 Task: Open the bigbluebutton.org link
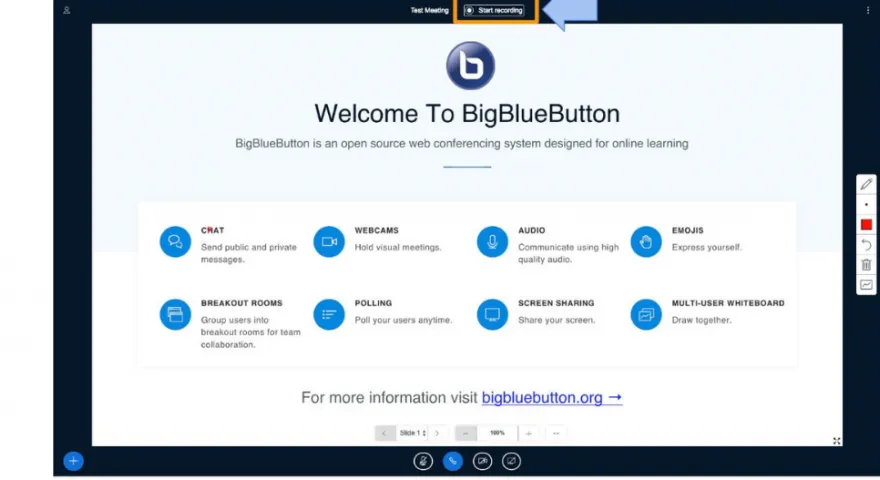tap(552, 397)
